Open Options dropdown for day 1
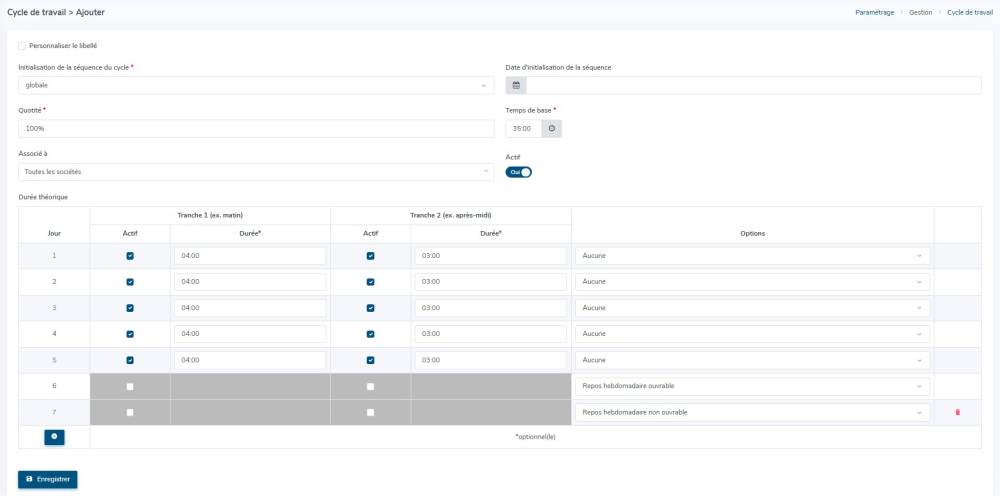Screen dimensions: 1000x496 pos(752,256)
